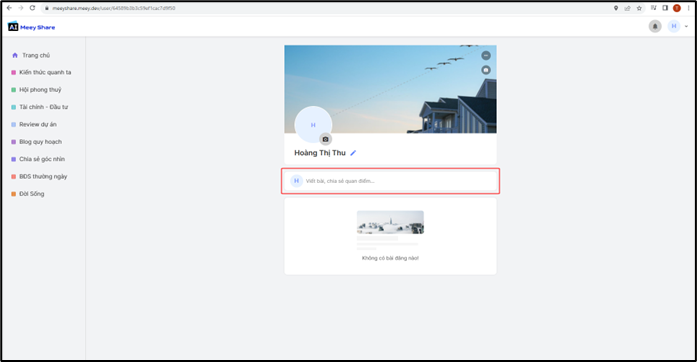Click the Viết bài, chia sẻ quan điểm field

click(x=390, y=181)
